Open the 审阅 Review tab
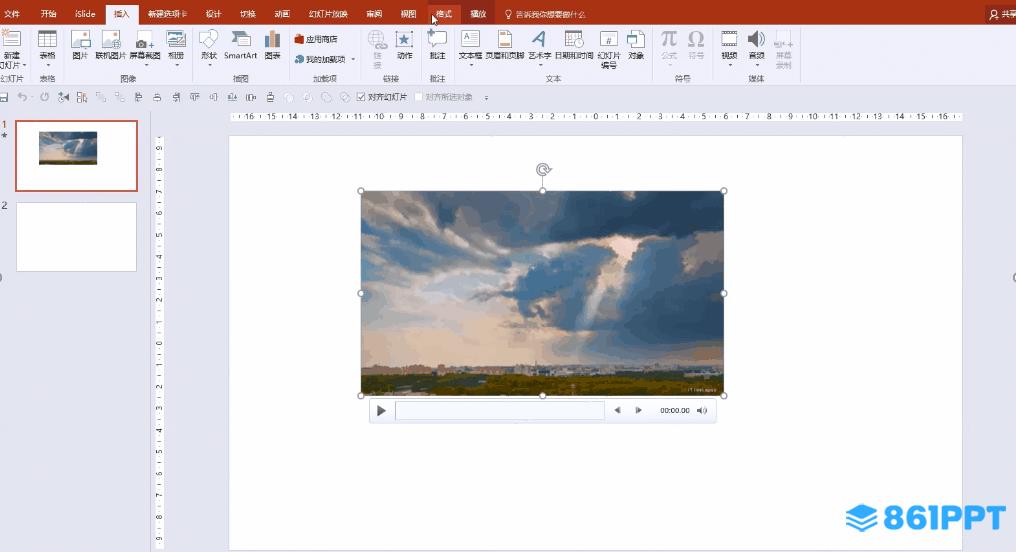 click(x=374, y=14)
